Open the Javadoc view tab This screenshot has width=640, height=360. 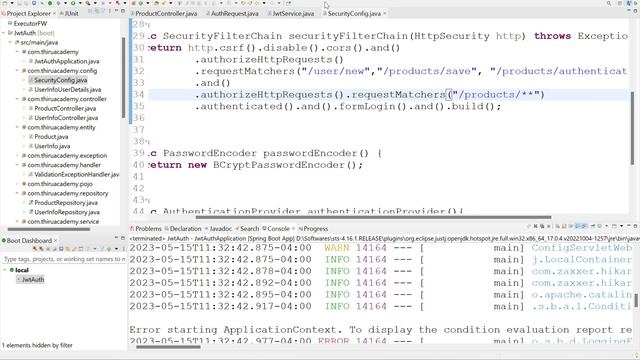click(218, 229)
